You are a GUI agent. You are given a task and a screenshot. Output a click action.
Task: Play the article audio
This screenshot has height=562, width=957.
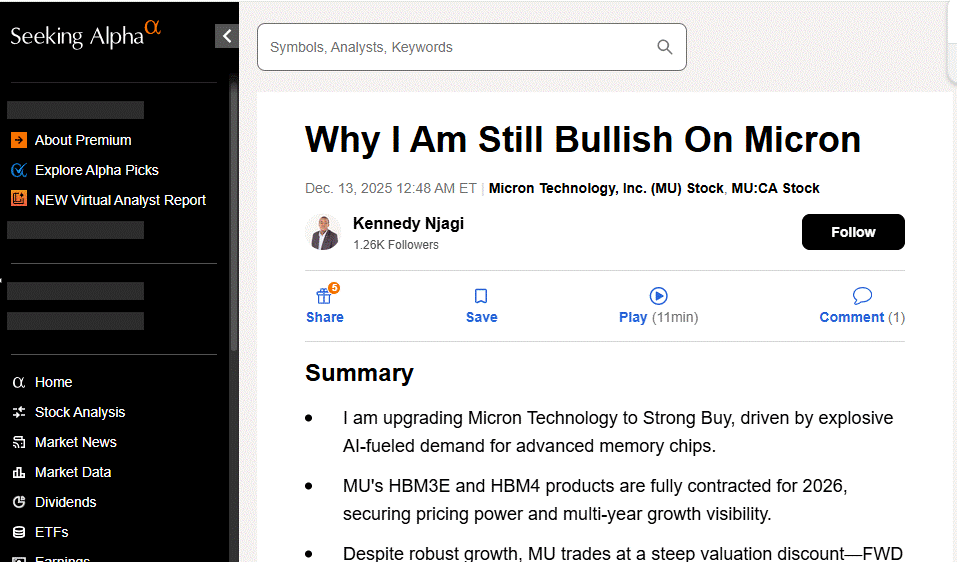point(658,296)
